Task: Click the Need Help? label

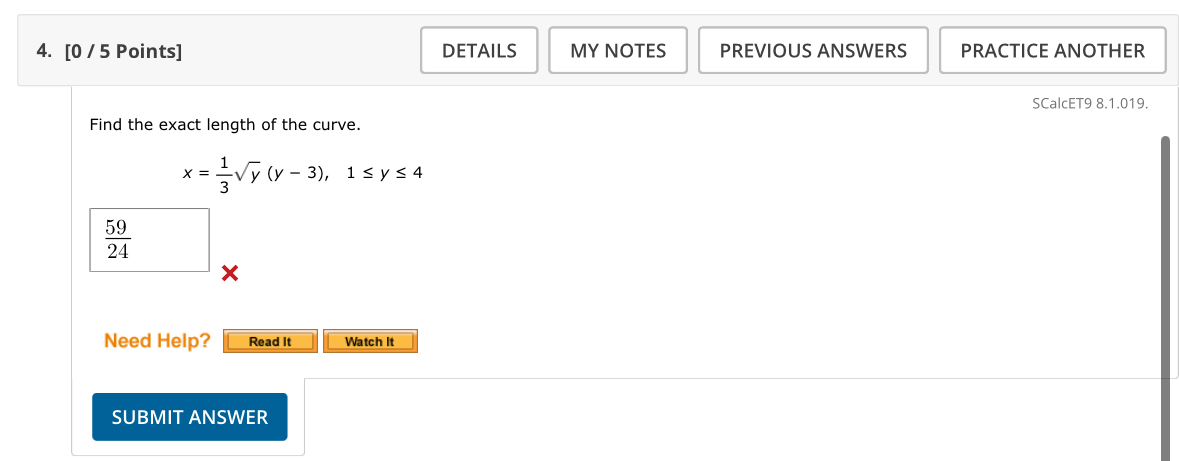Action: [x=157, y=341]
